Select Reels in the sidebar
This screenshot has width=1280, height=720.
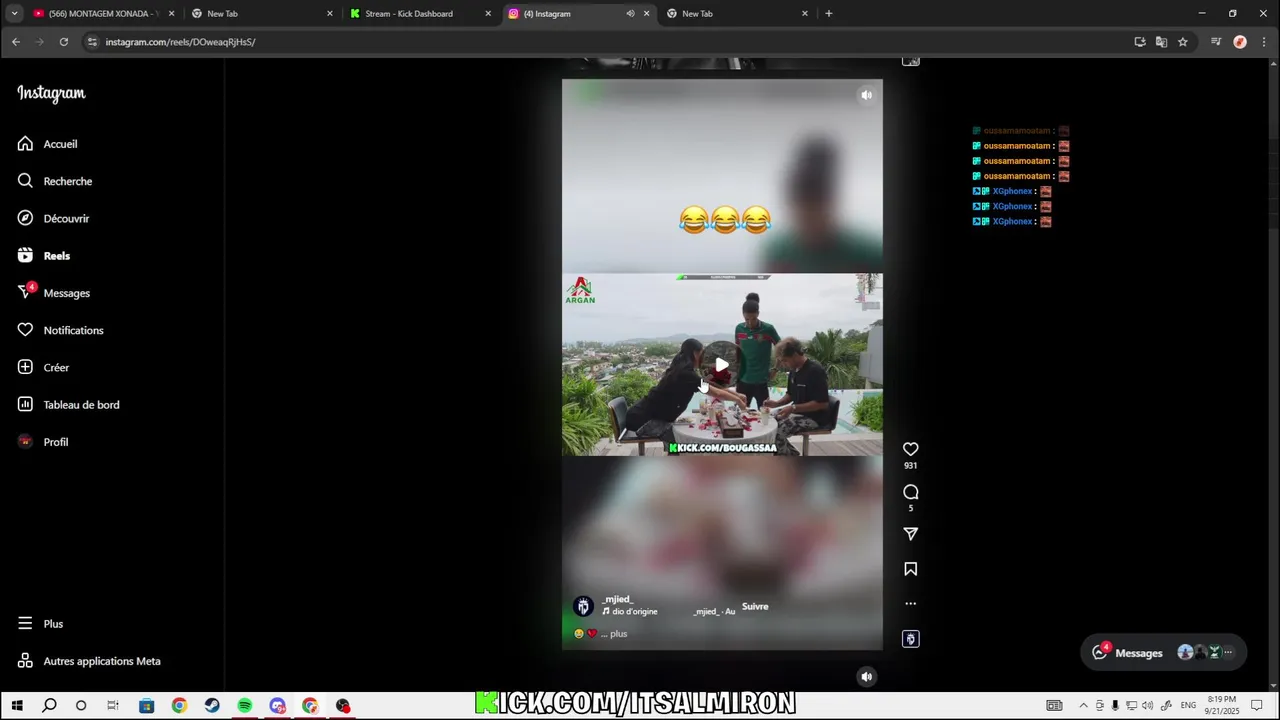coord(56,256)
